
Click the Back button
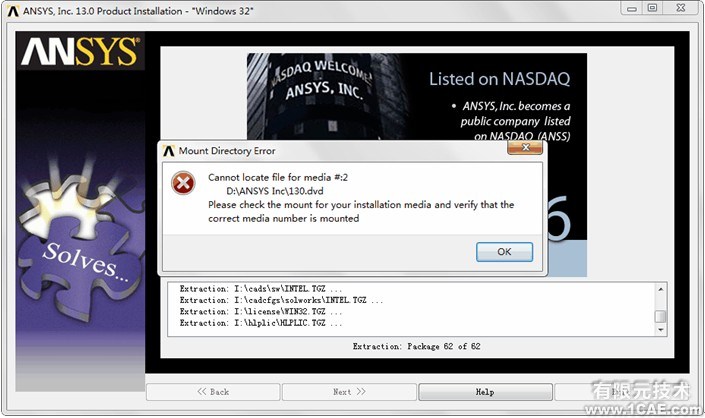[213, 392]
